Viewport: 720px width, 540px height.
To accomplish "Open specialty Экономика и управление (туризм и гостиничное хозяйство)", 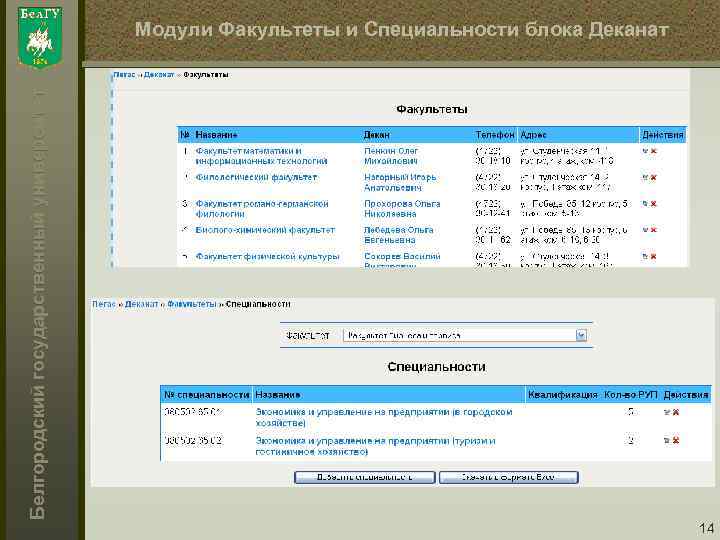I will click(x=375, y=446).
